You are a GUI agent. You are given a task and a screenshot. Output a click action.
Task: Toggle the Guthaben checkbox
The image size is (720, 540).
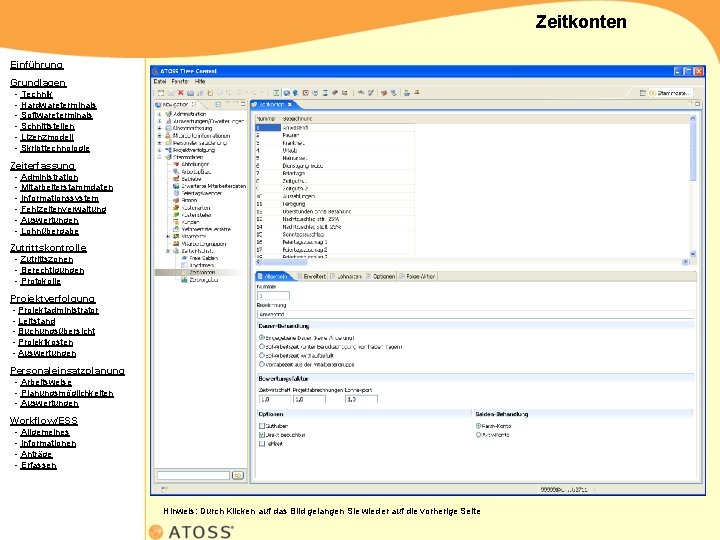coord(262,426)
